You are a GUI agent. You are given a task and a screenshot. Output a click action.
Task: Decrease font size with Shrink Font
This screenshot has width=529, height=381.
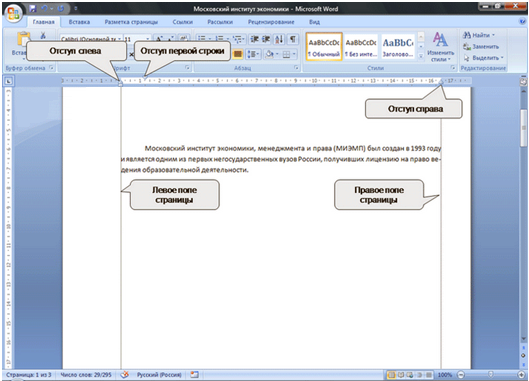click(x=171, y=39)
